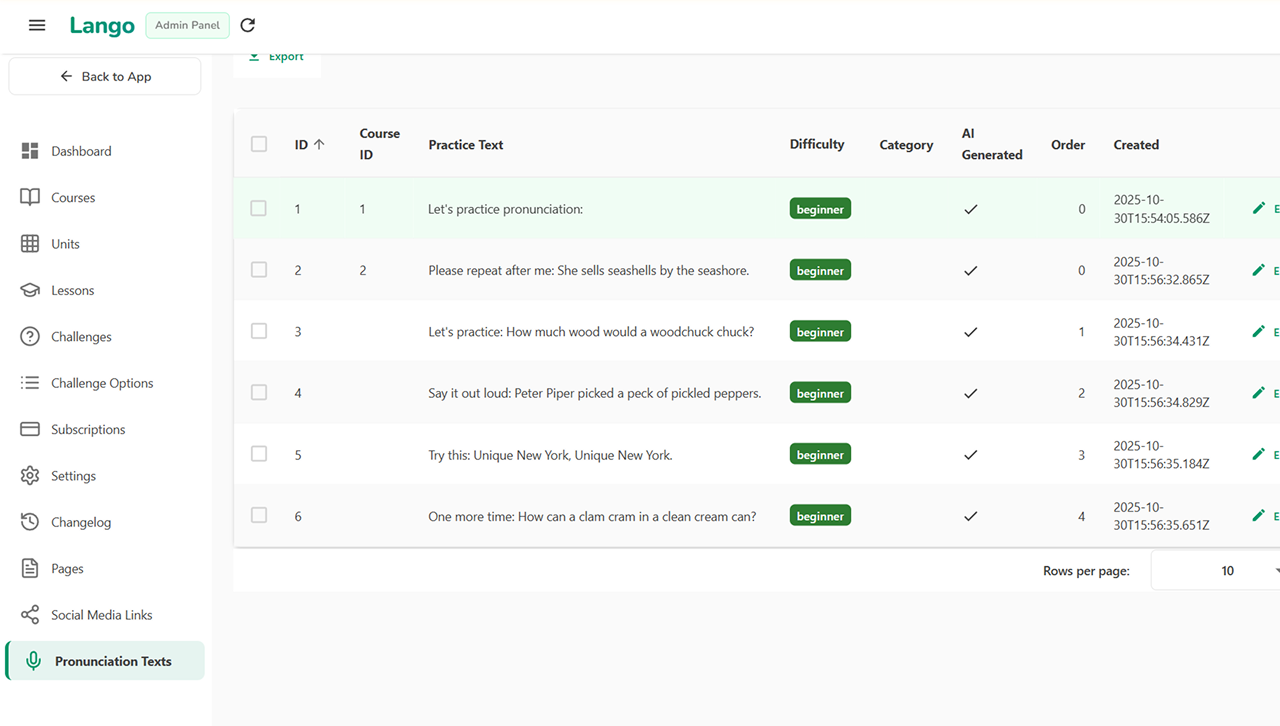The image size is (1280, 726).
Task: Click the Lango logo
Action: click(x=102, y=26)
